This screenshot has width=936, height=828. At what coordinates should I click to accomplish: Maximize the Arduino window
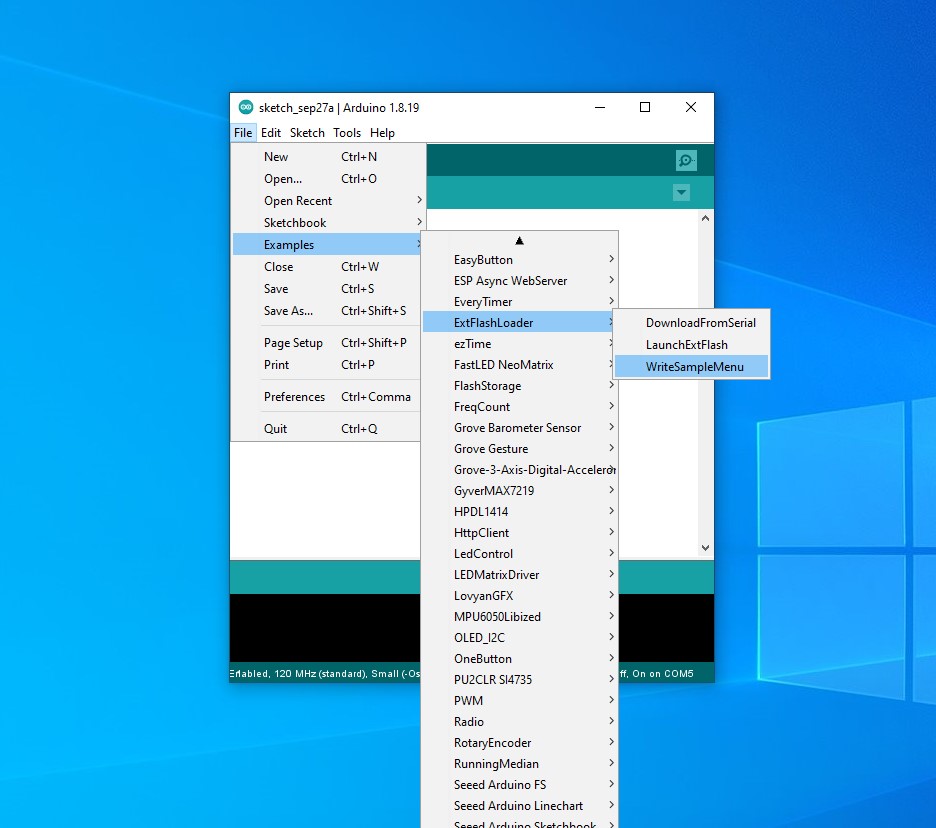(645, 107)
